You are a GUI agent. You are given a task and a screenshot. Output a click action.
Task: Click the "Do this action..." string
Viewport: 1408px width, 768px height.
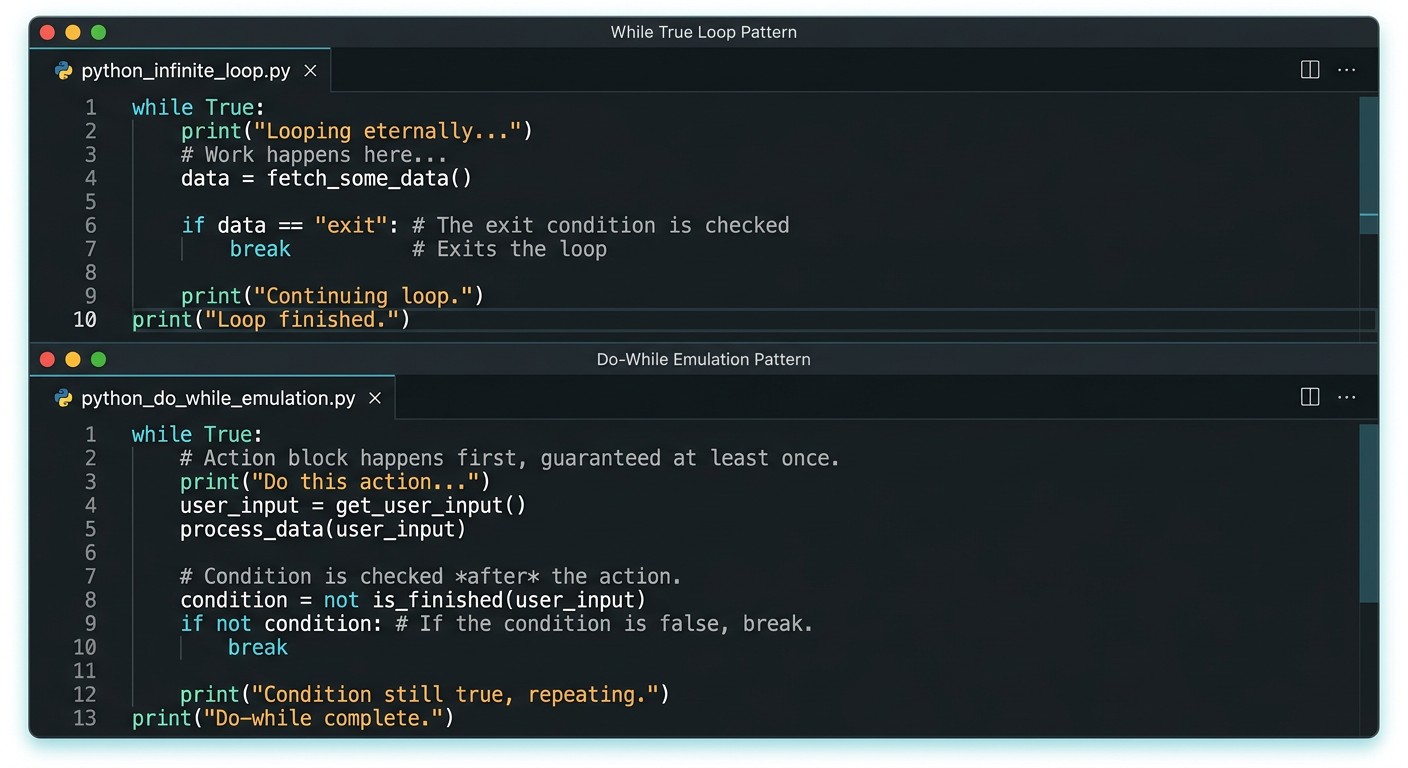point(365,482)
